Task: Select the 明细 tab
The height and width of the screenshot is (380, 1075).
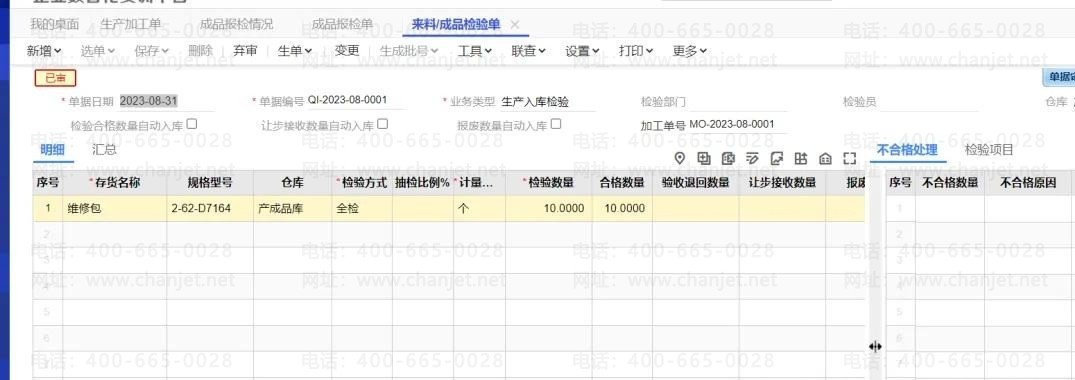Action: coord(52,150)
